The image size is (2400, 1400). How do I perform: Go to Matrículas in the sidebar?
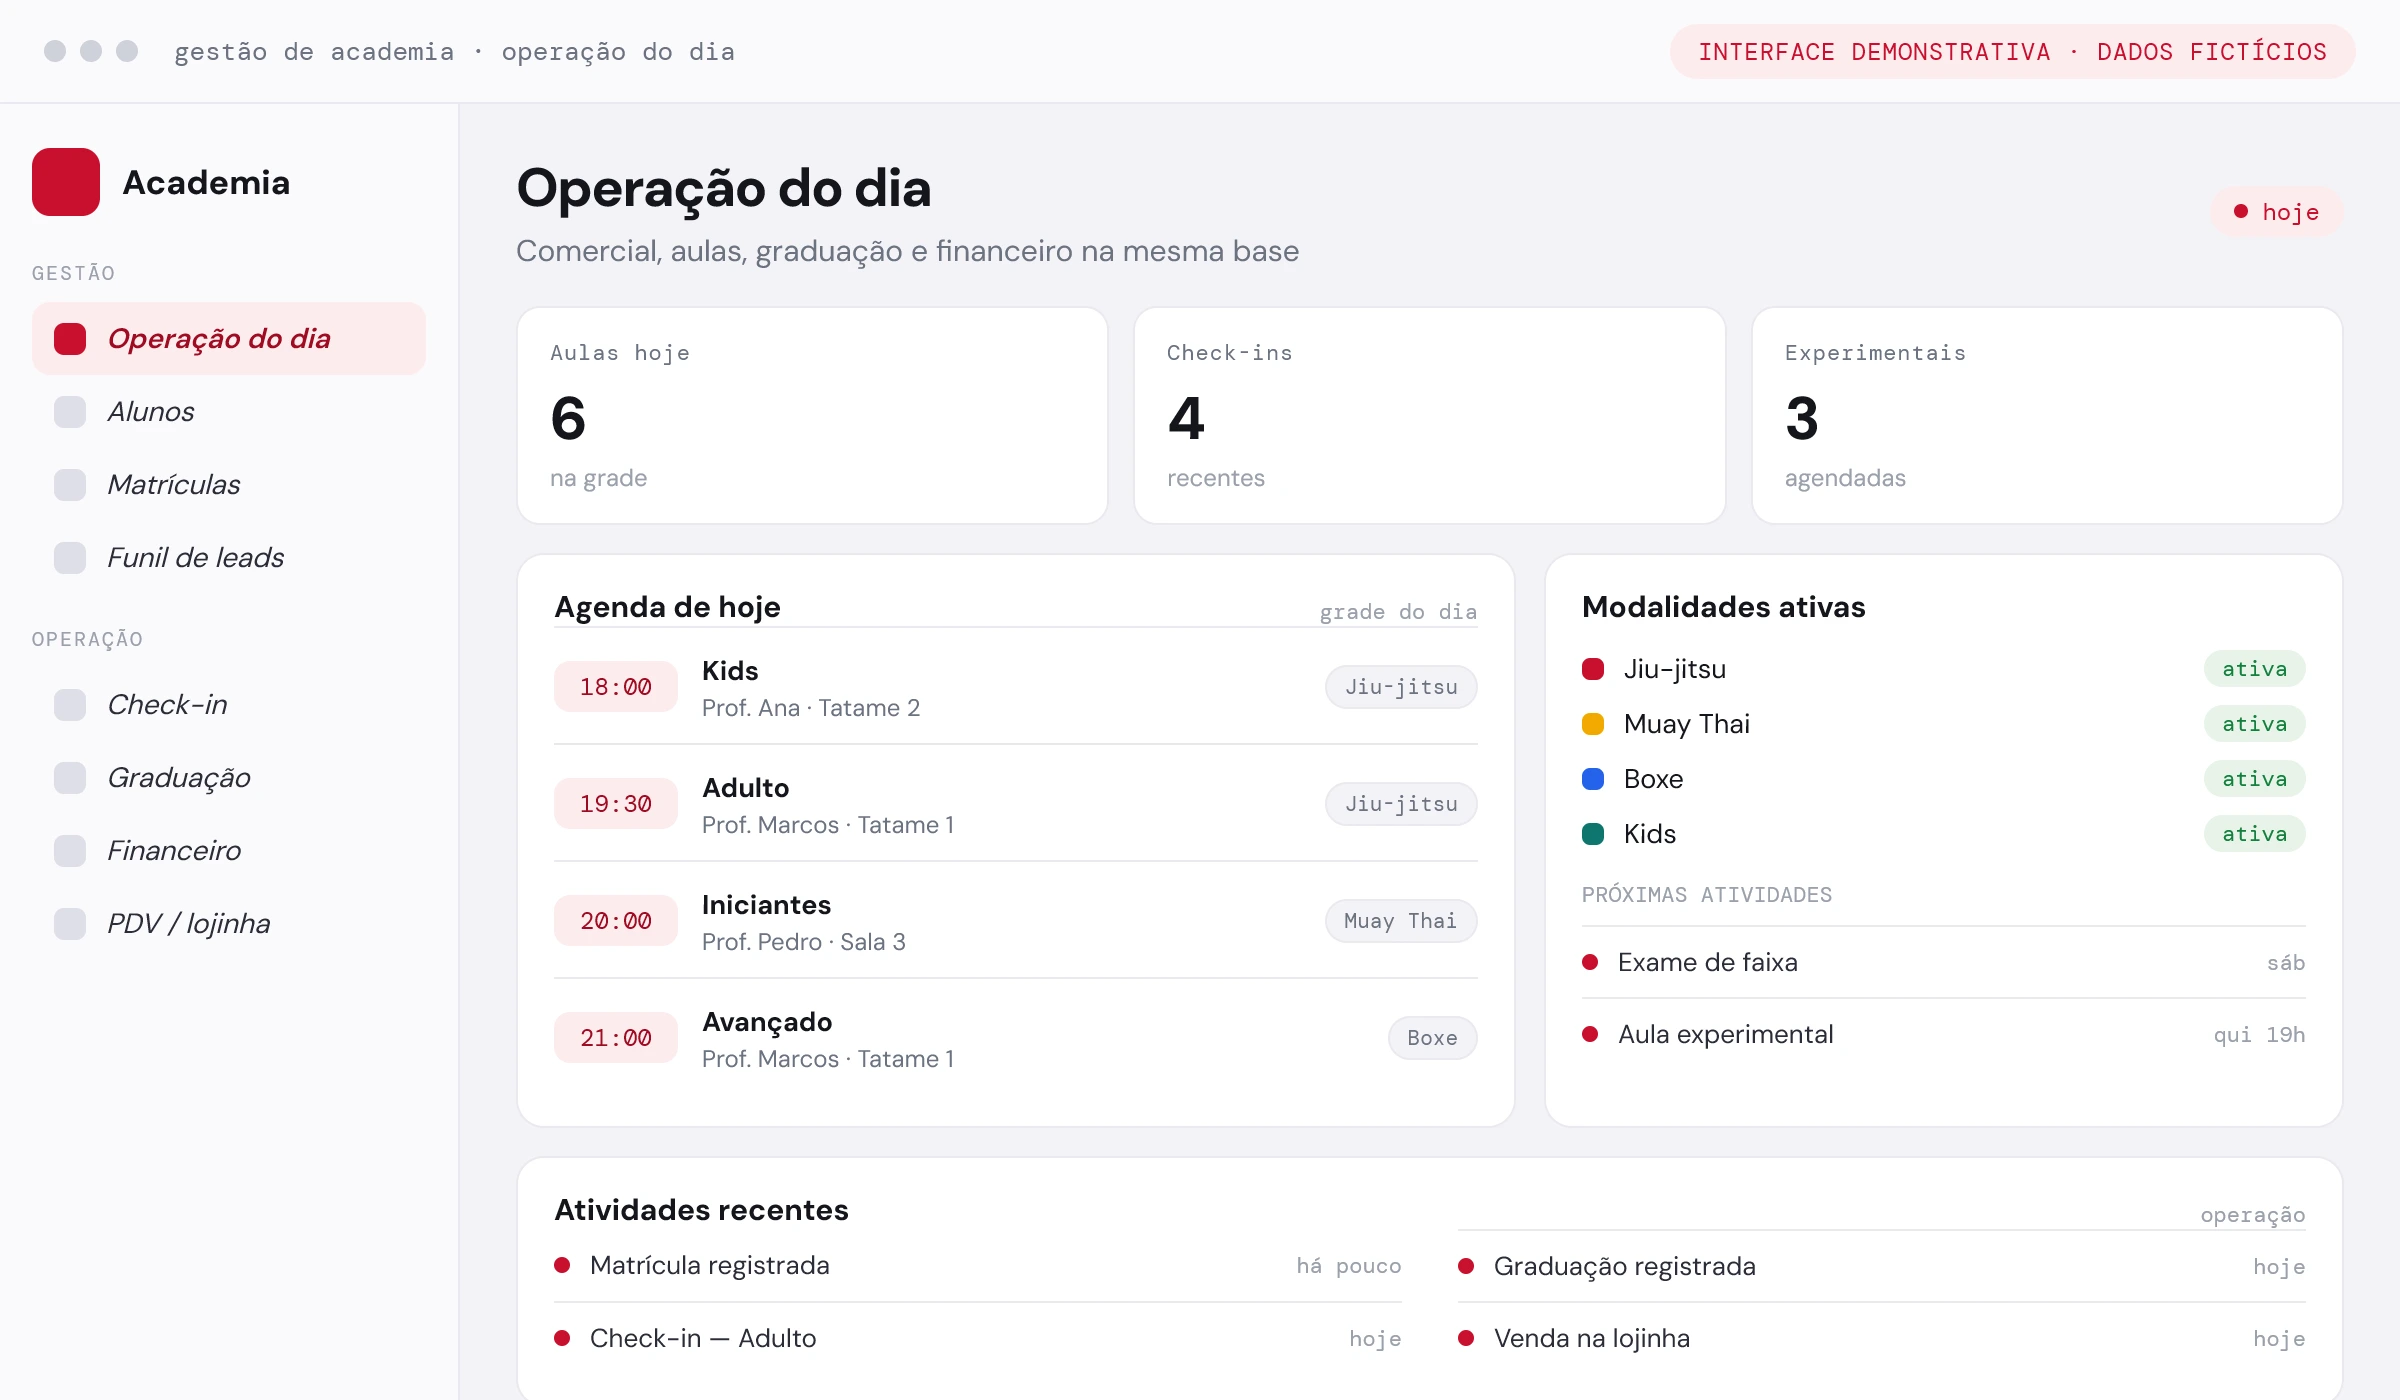(x=229, y=485)
